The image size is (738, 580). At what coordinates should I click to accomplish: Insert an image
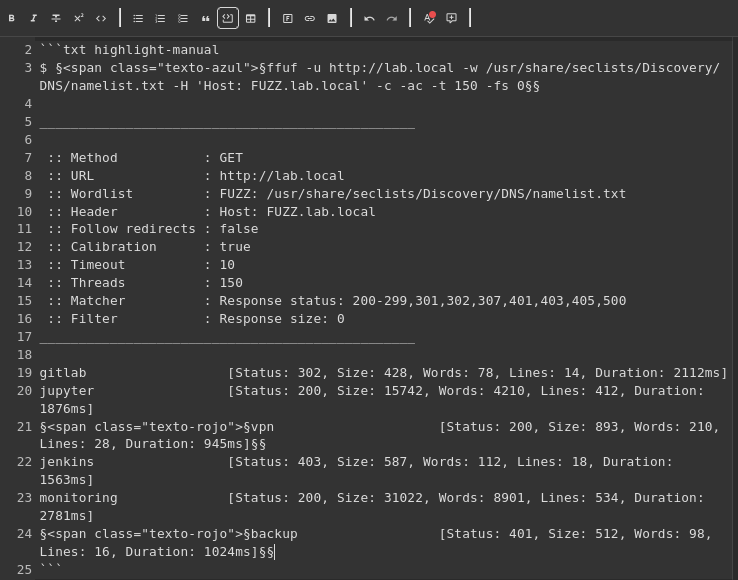(332, 18)
